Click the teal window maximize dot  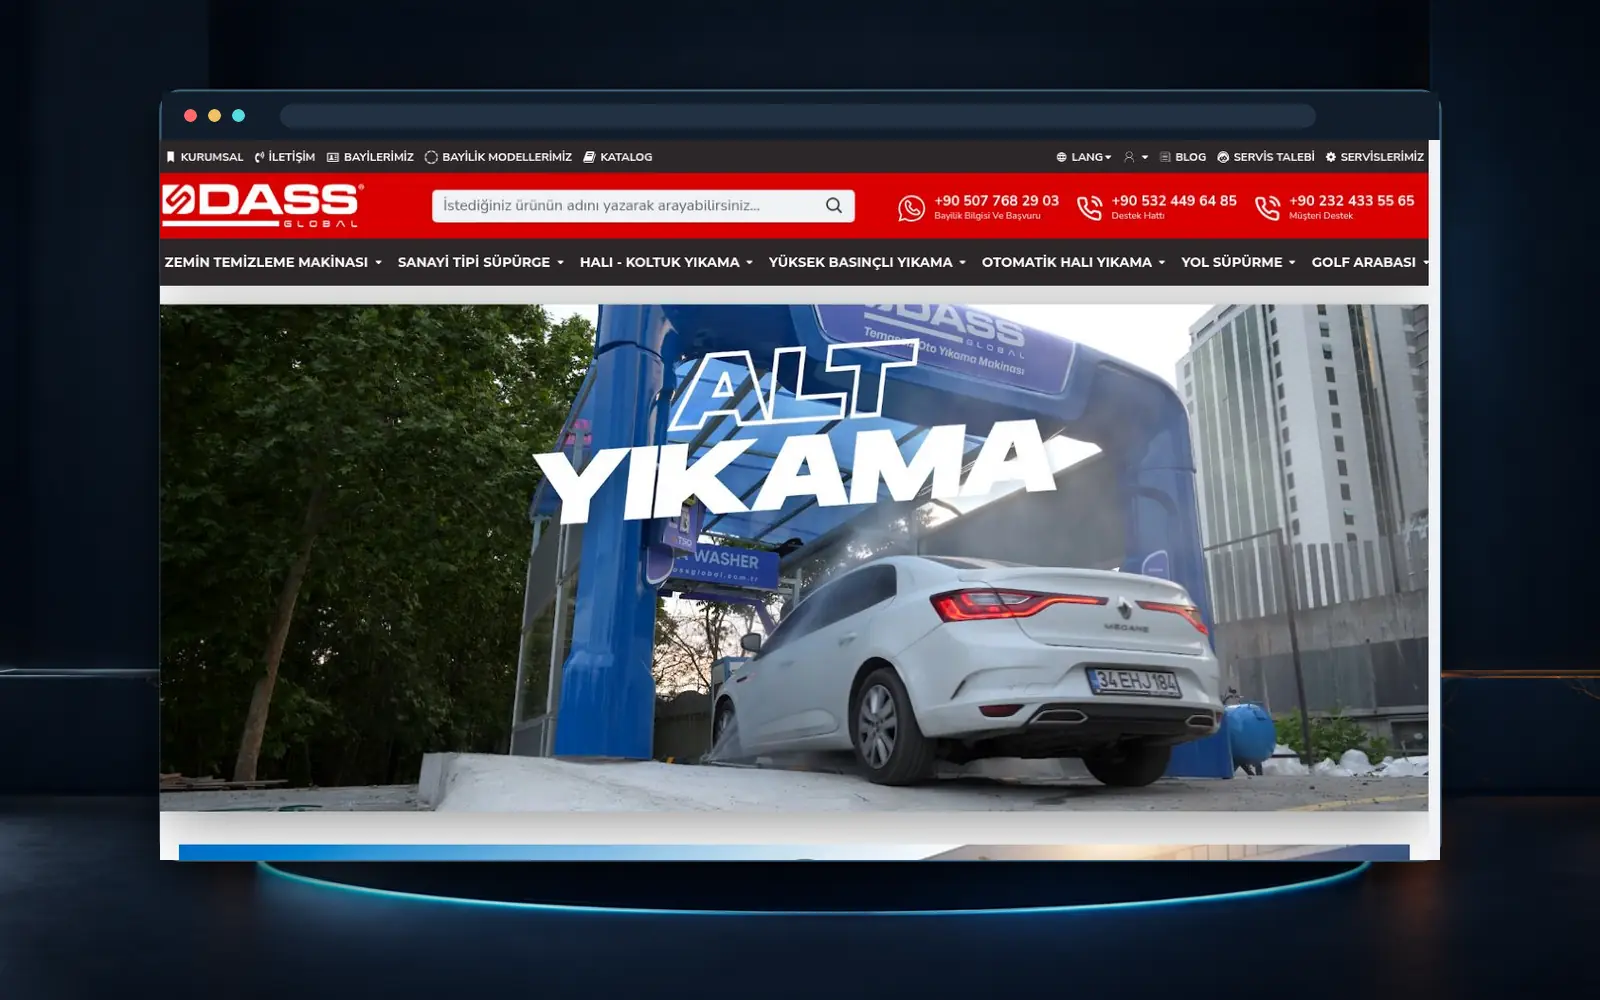point(238,115)
